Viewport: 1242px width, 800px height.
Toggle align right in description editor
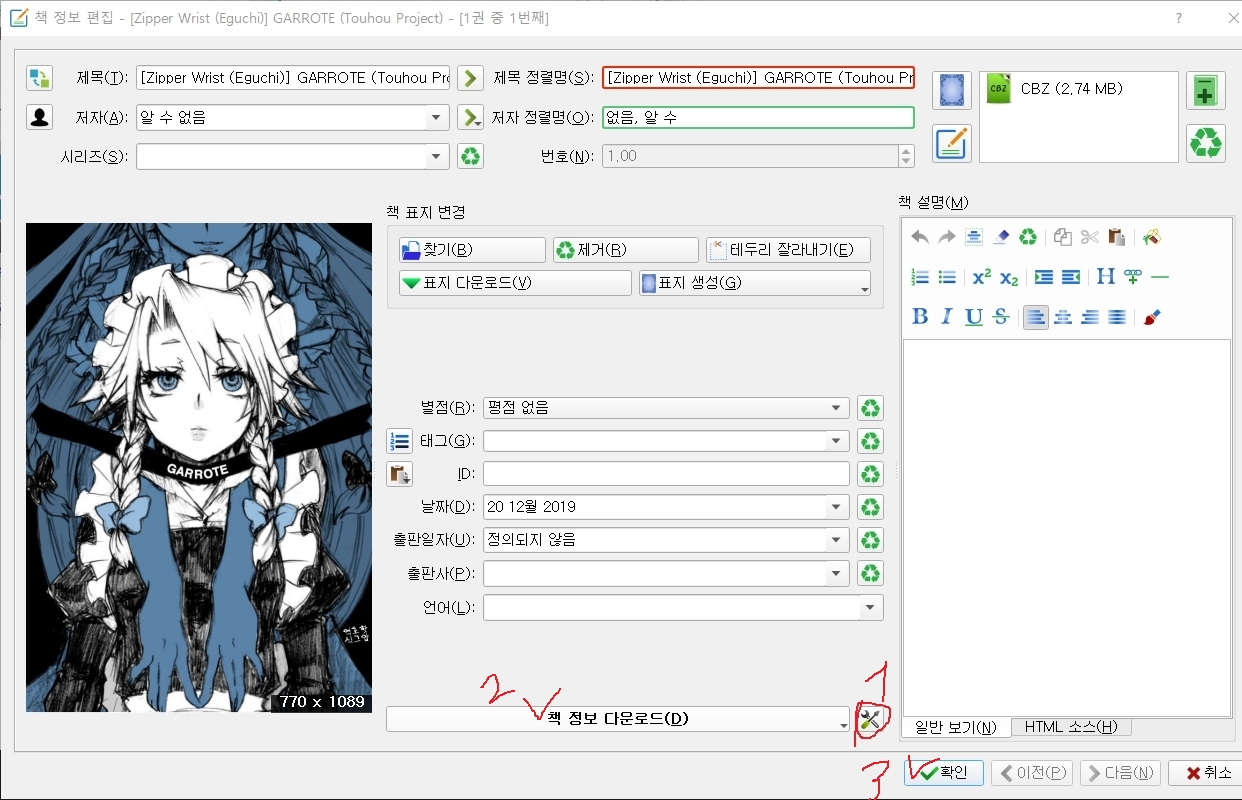click(1090, 317)
